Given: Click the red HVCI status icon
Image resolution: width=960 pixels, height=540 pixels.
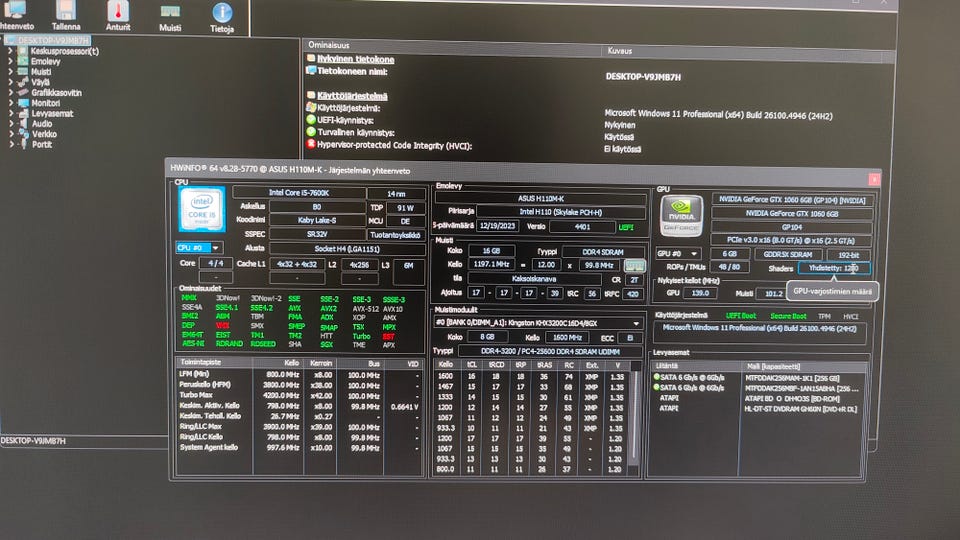Looking at the screenshot, I should 311,144.
